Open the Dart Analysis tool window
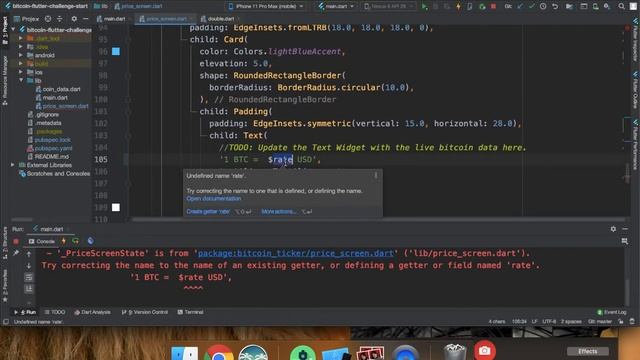Viewport: 640px width, 360px height. (x=92, y=312)
